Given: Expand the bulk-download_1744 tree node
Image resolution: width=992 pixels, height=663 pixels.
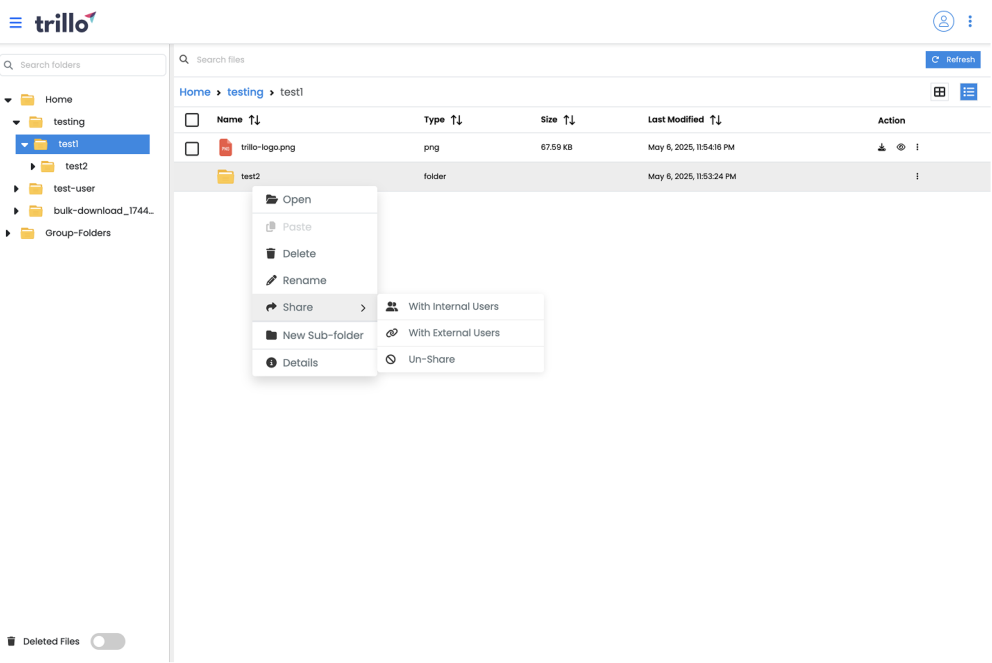Looking at the screenshot, I should 16,211.
